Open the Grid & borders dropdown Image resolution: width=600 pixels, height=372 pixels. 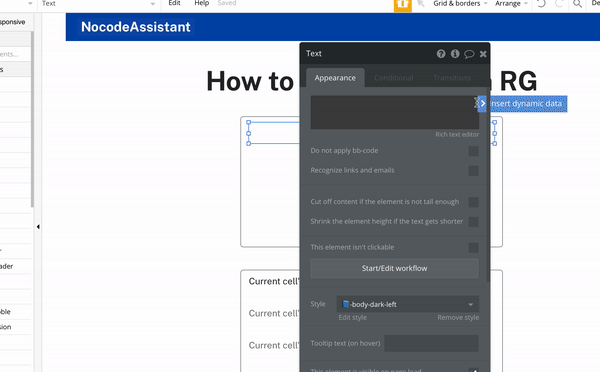[x=460, y=3]
